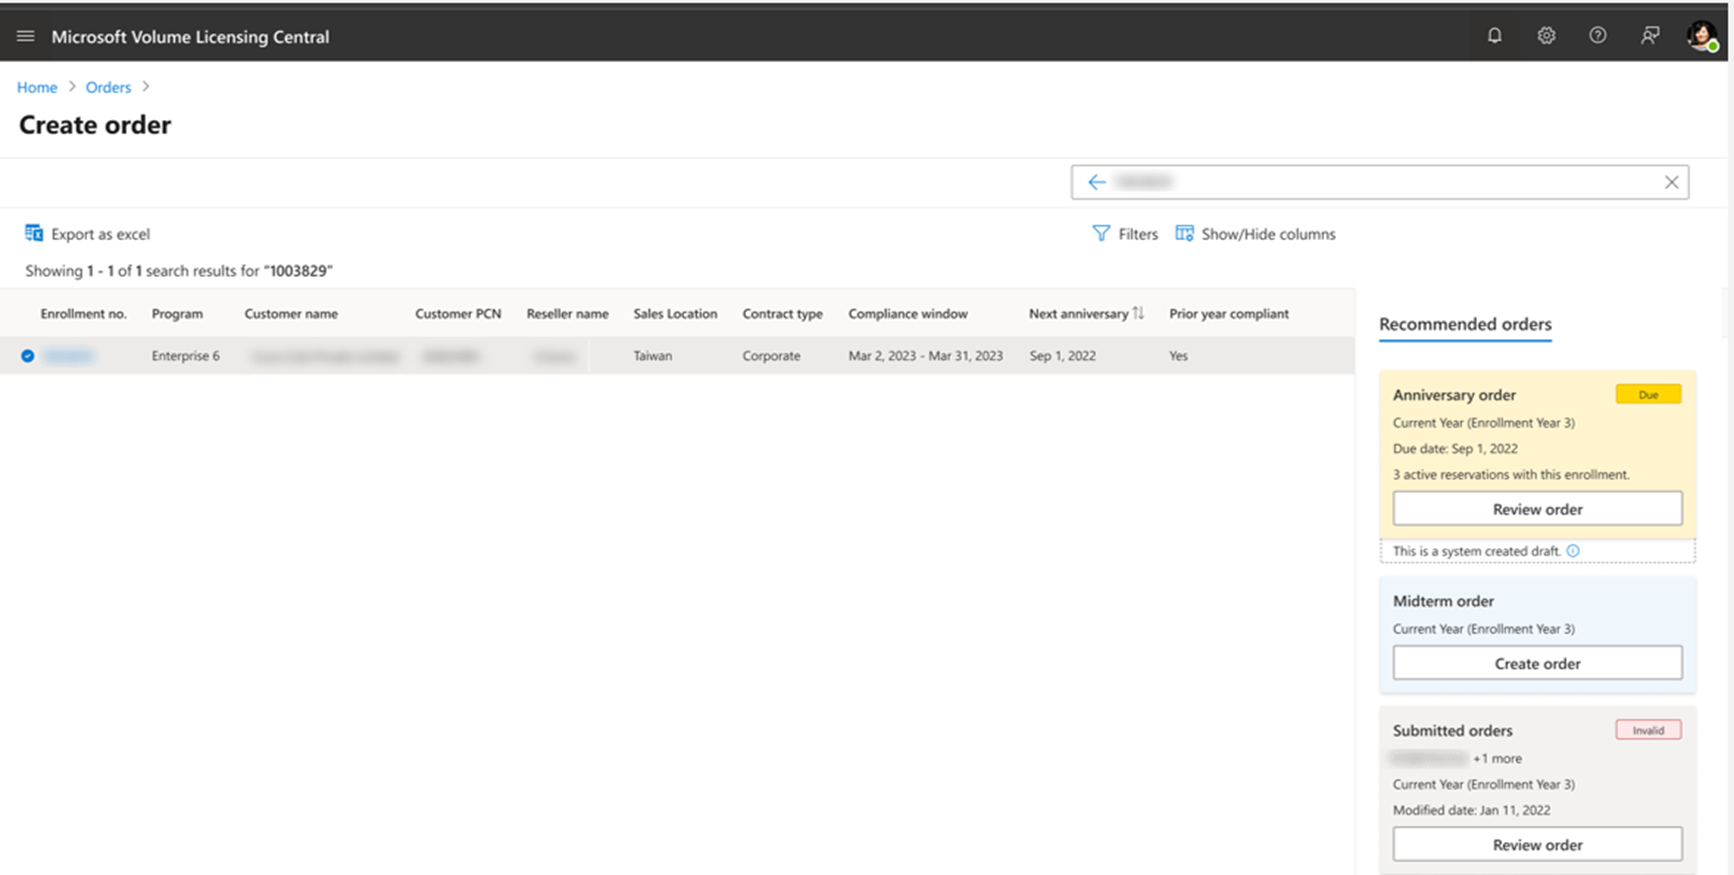Review the Submitted orders

(x=1537, y=844)
